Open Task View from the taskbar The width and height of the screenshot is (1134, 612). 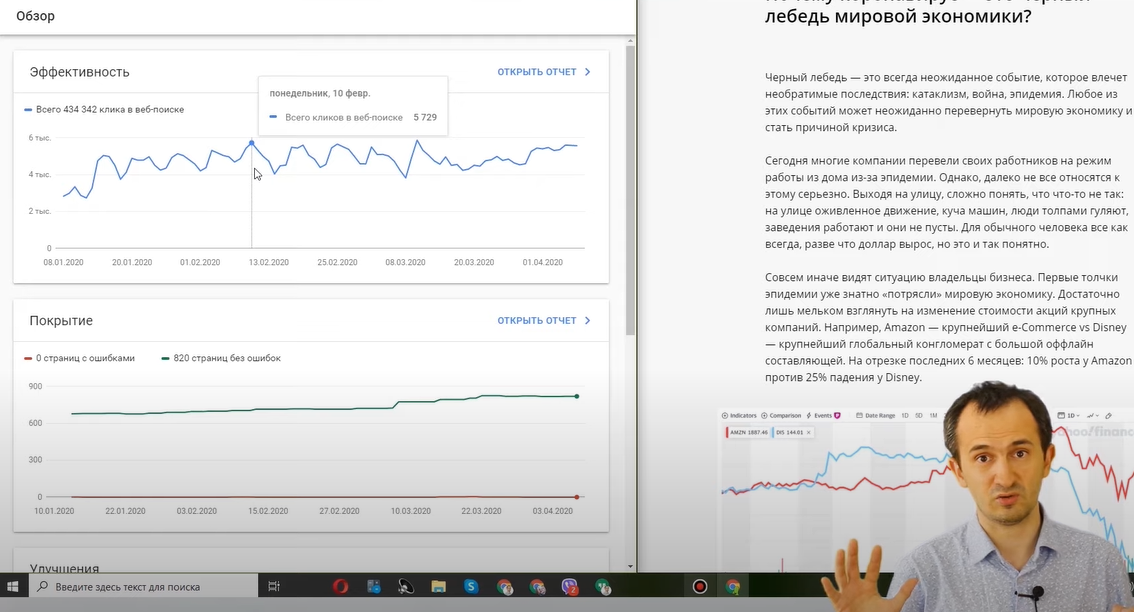click(x=273, y=587)
